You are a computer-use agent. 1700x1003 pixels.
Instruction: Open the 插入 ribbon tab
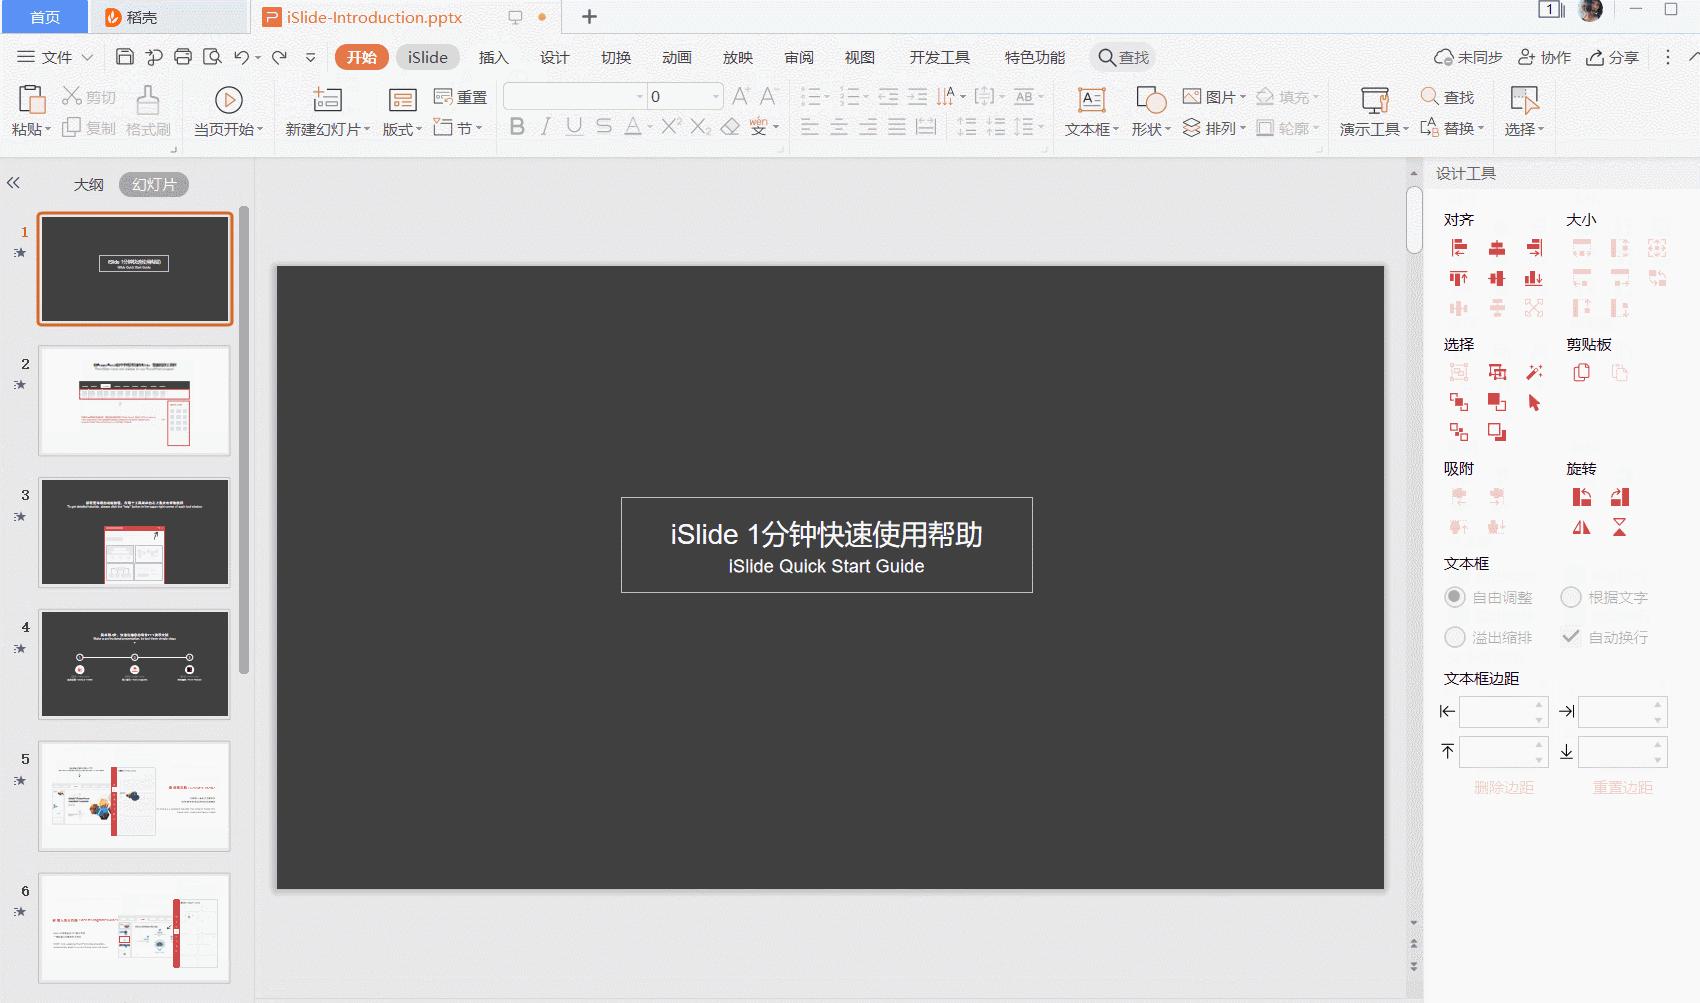pyautogui.click(x=493, y=57)
